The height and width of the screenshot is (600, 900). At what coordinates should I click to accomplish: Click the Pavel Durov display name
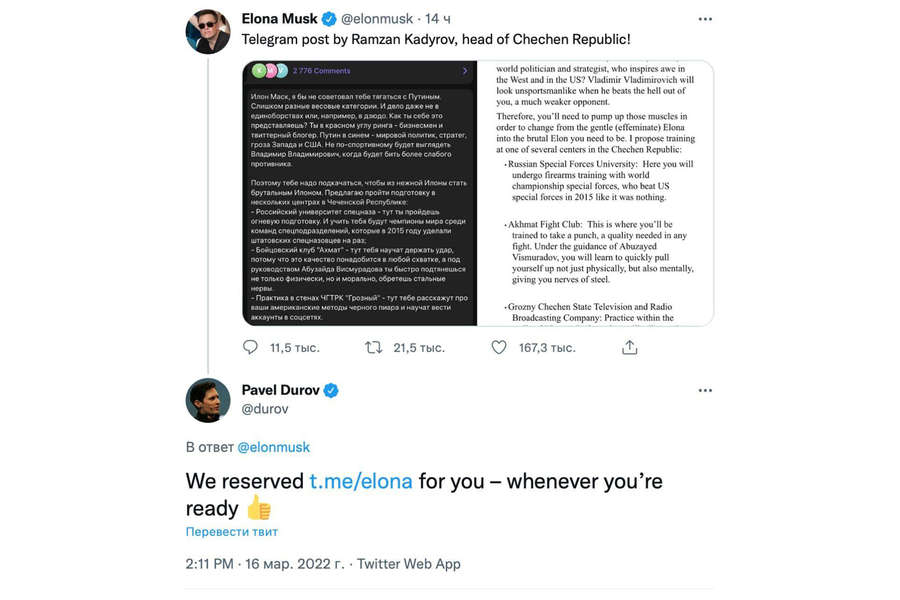[280, 390]
